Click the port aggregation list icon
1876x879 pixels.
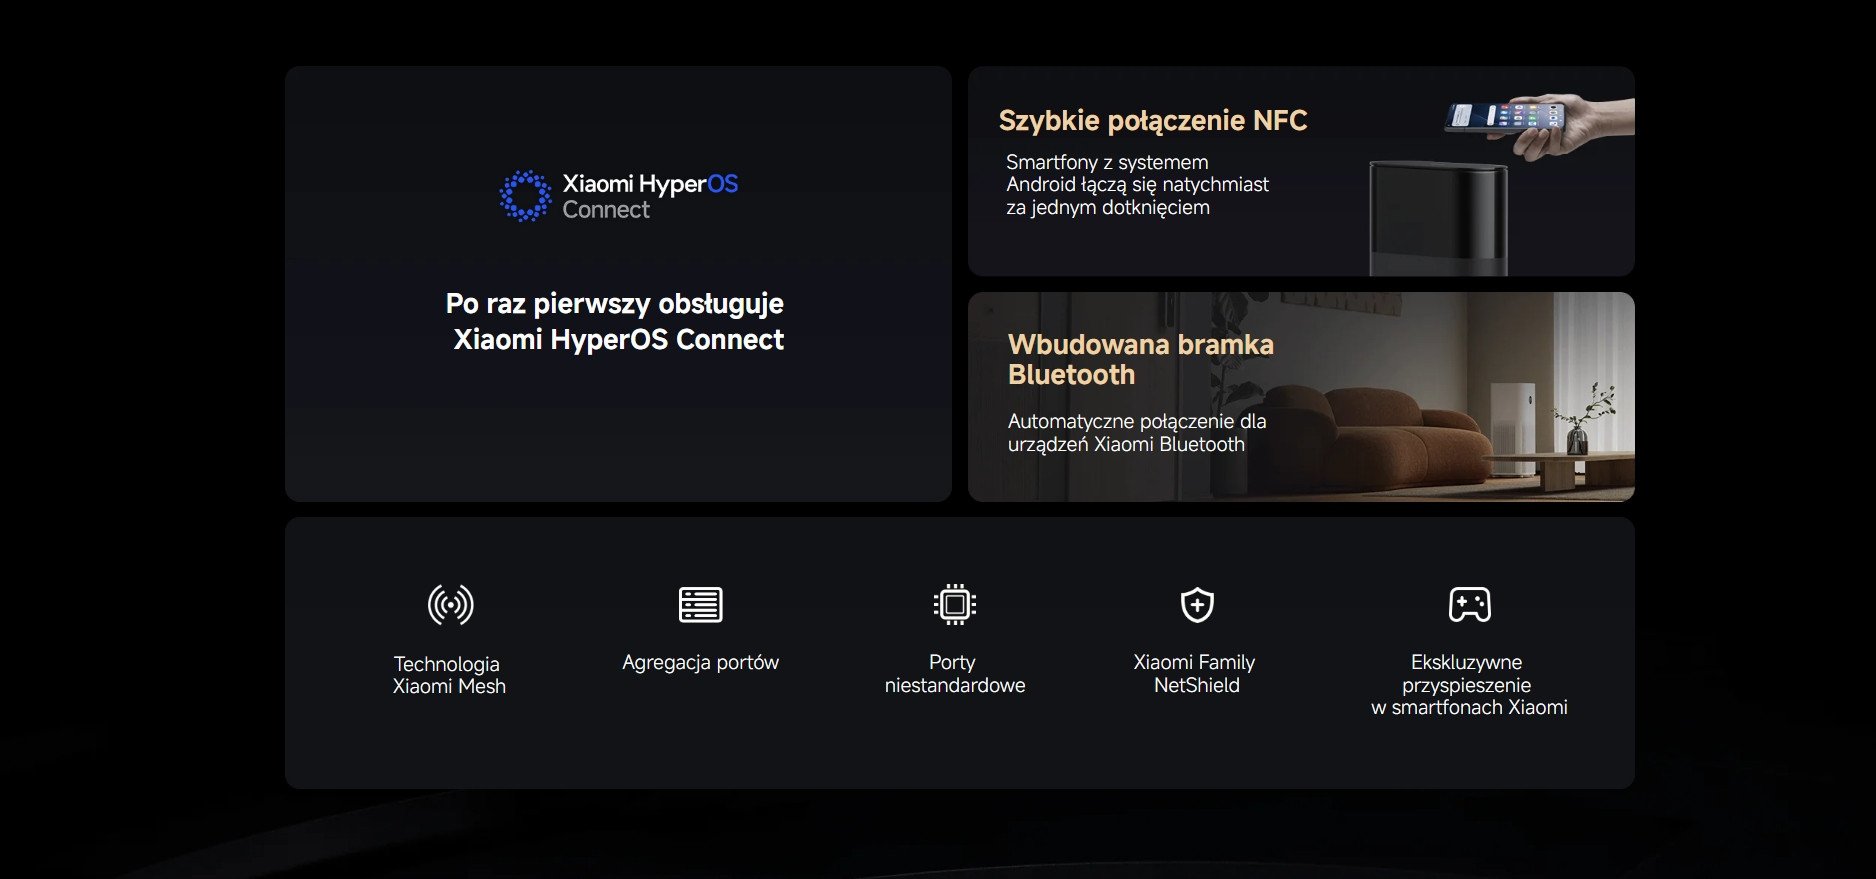pyautogui.click(x=700, y=605)
